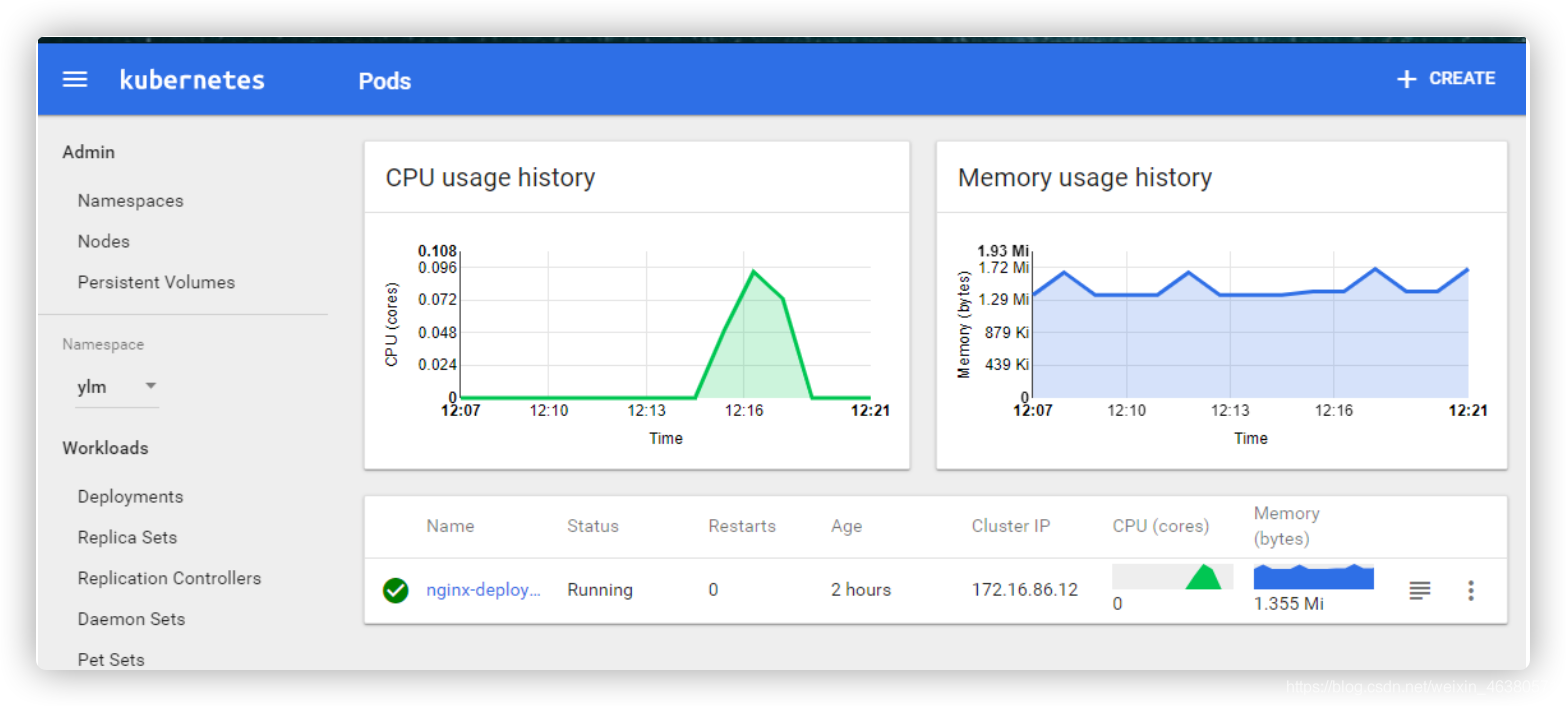Click the 12:21 label on CPU chart

pos(870,410)
